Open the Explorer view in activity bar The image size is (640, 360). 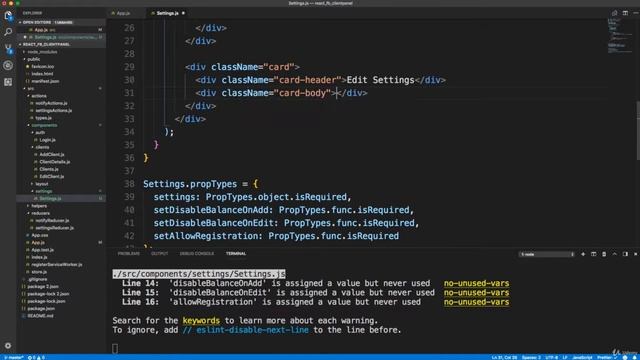tap(8, 16)
